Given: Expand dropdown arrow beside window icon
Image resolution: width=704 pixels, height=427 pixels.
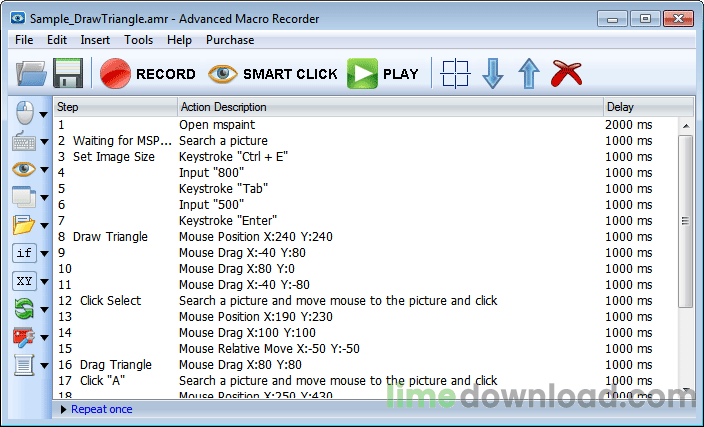Looking at the screenshot, I should coord(44,198).
